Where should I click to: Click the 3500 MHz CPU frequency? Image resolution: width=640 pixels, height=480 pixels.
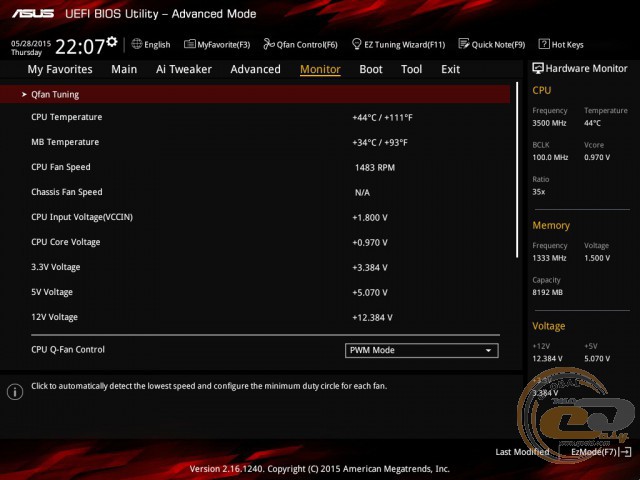(x=549, y=123)
